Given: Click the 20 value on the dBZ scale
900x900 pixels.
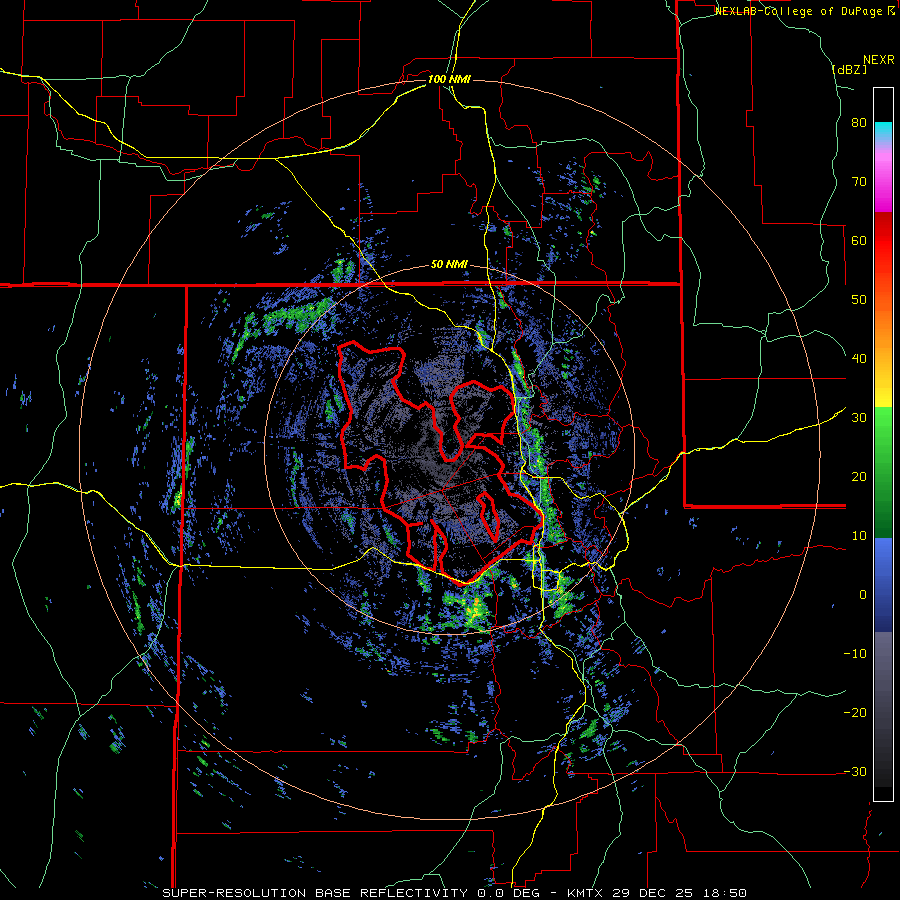Looking at the screenshot, I should pyautogui.click(x=859, y=476).
